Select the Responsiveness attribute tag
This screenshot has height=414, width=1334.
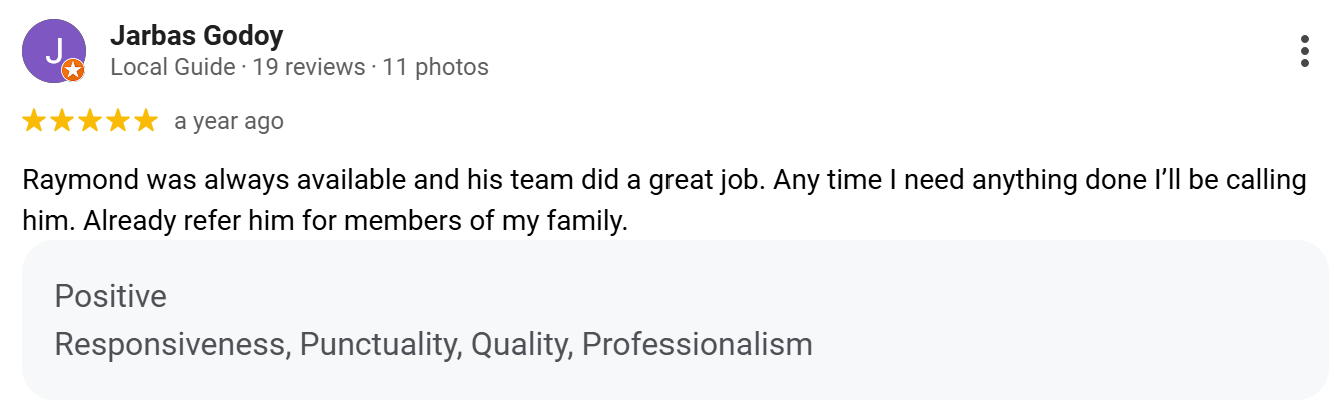(173, 345)
